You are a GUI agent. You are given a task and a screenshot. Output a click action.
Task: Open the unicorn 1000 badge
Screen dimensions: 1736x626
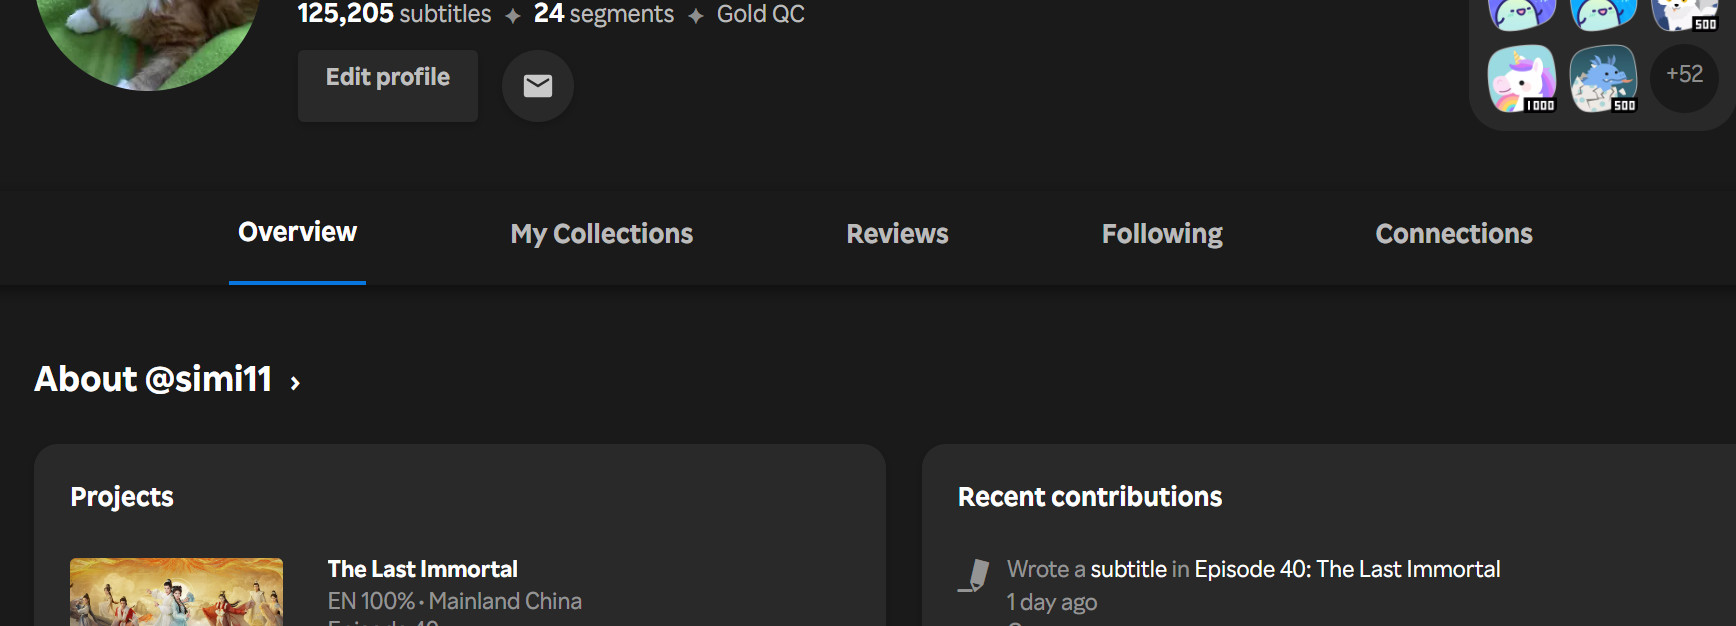tap(1522, 78)
